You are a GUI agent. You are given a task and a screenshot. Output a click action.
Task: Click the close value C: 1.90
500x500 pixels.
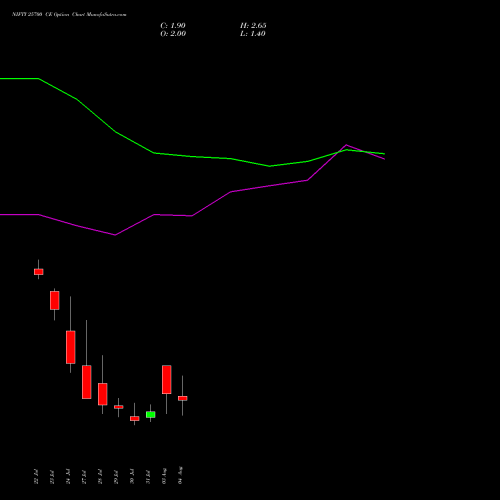[x=173, y=26]
